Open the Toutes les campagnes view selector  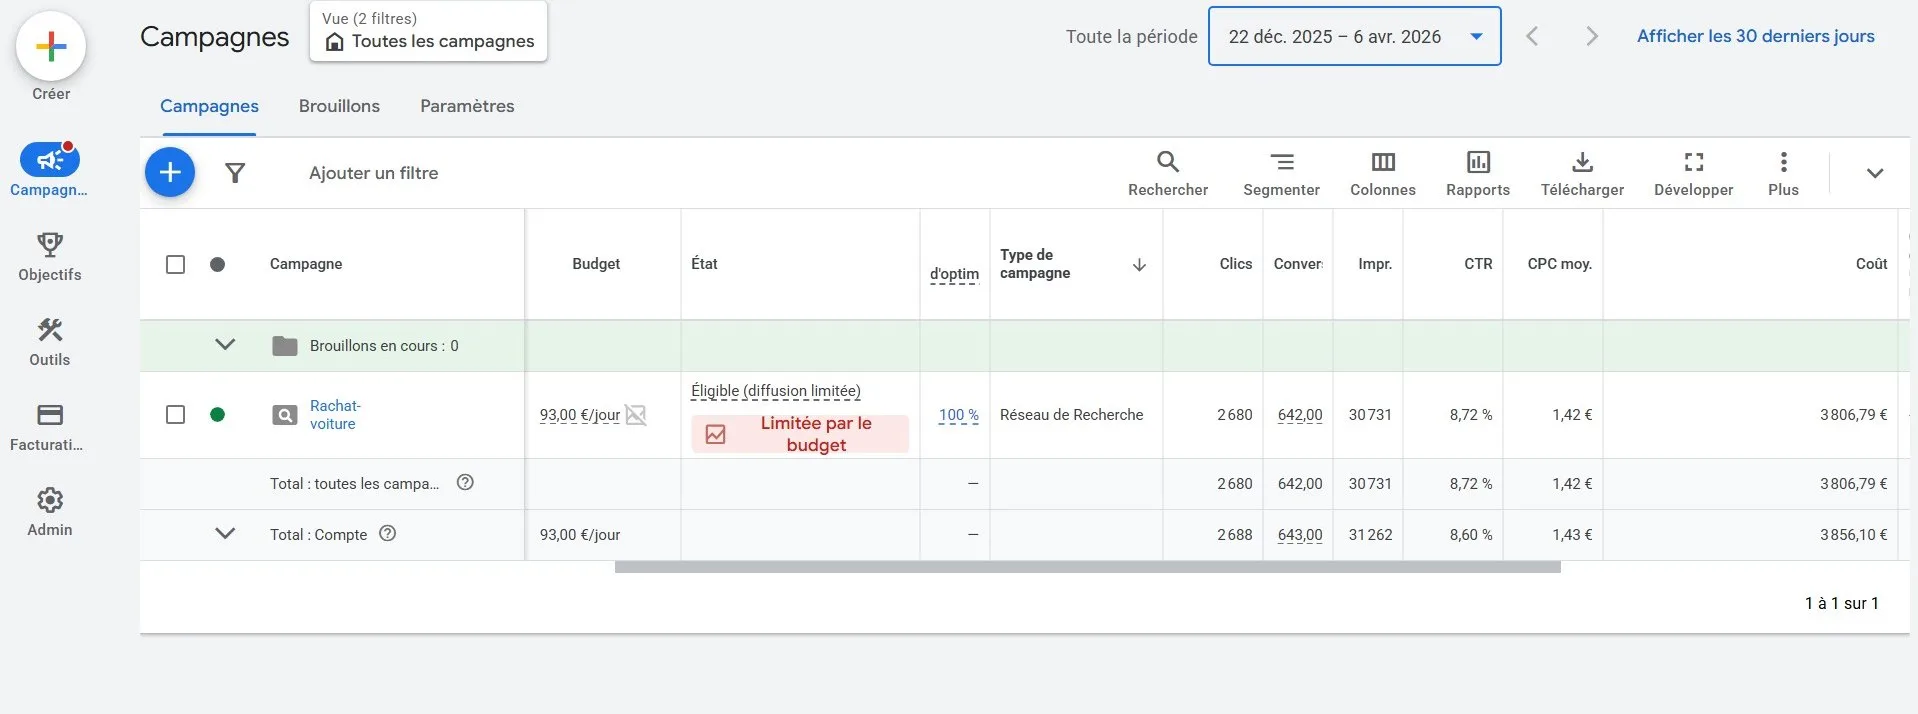pos(428,31)
